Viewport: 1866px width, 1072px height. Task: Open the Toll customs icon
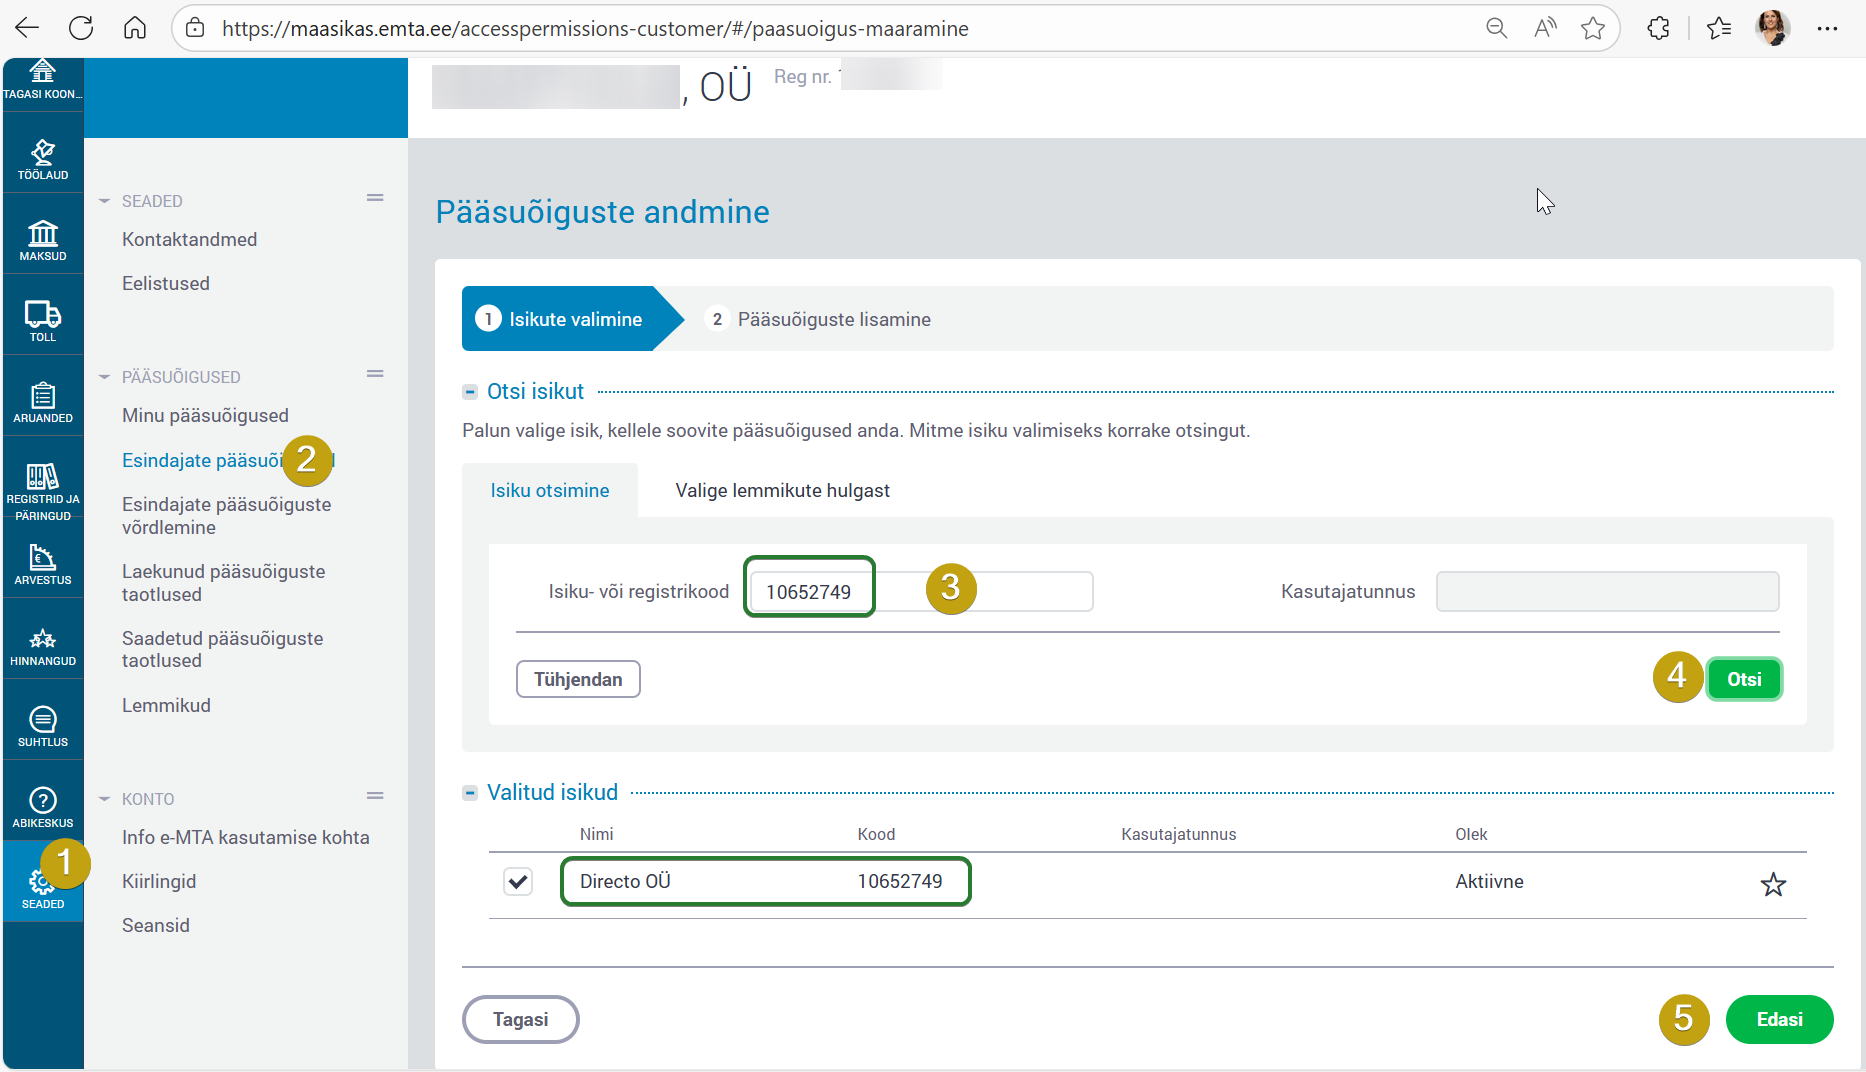(x=43, y=321)
